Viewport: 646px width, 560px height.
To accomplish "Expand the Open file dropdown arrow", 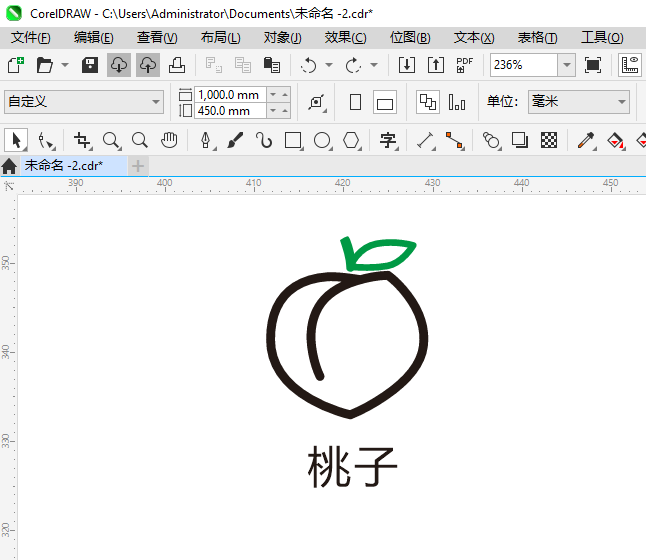I will [65, 65].
